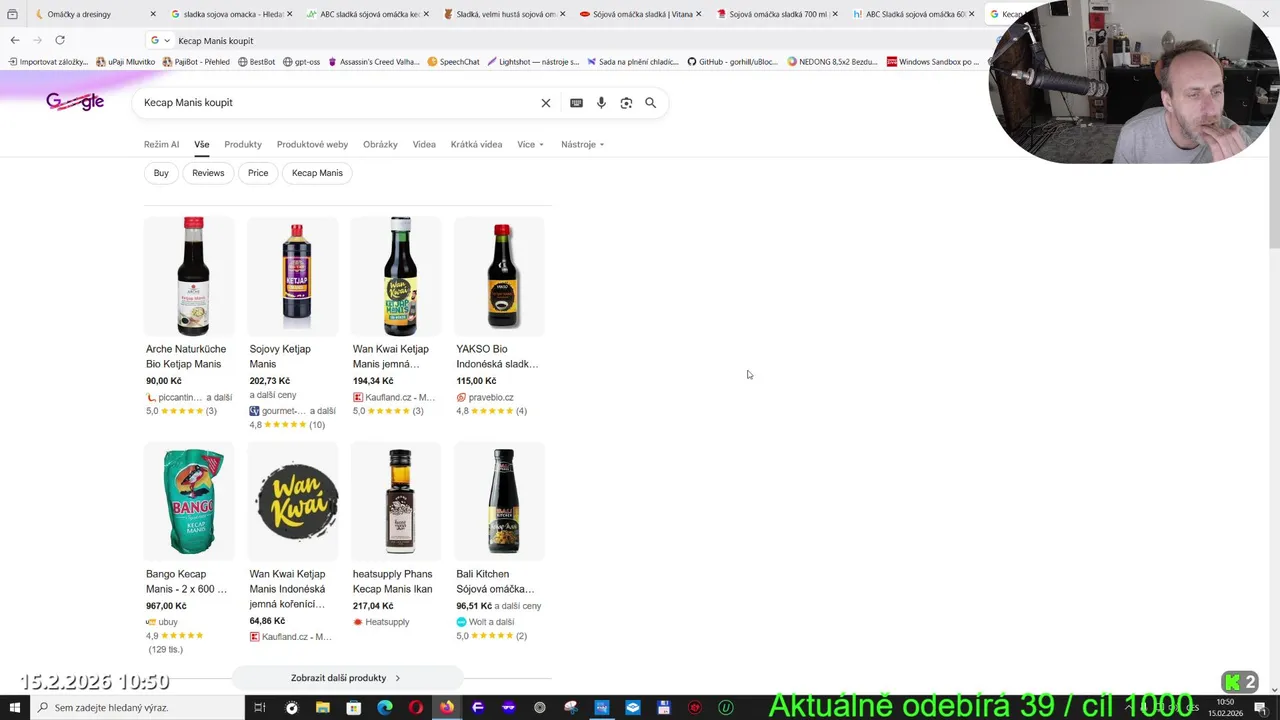
Task: Select the Režim AI search mode
Action: coord(161,145)
